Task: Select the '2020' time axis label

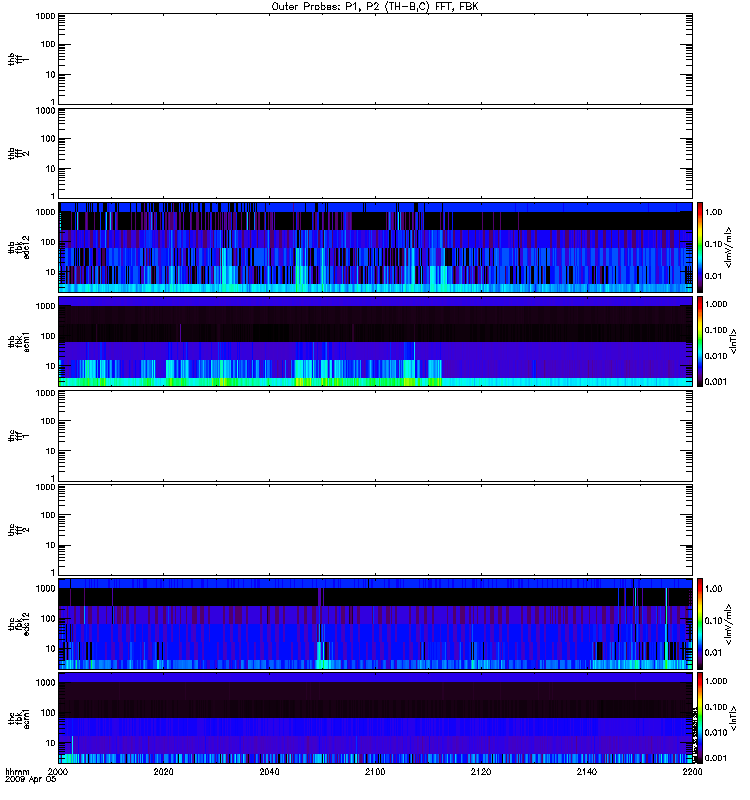Action: [163, 771]
